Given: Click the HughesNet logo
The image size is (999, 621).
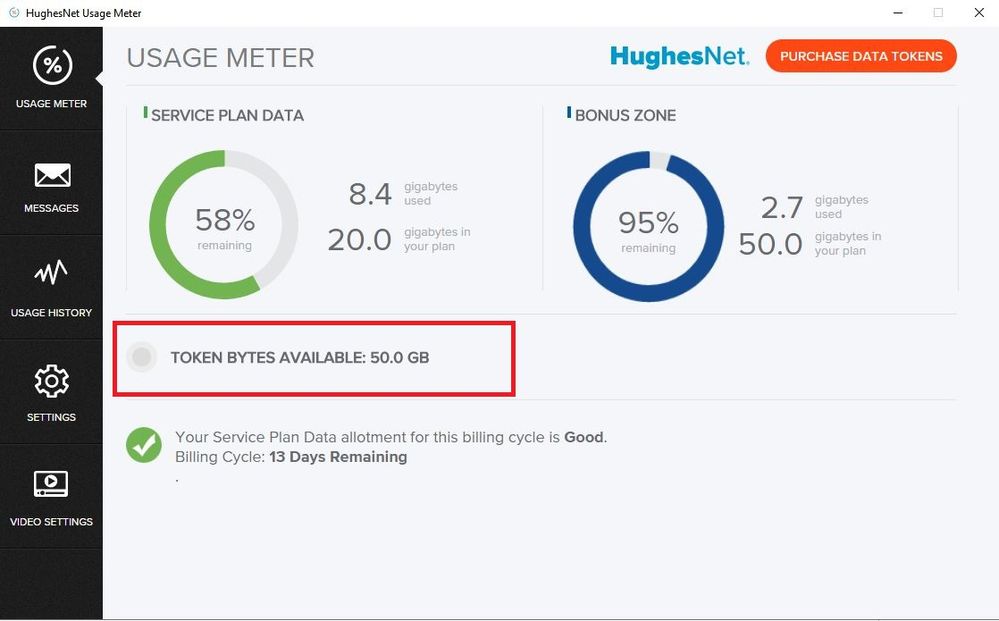Looking at the screenshot, I should [679, 57].
